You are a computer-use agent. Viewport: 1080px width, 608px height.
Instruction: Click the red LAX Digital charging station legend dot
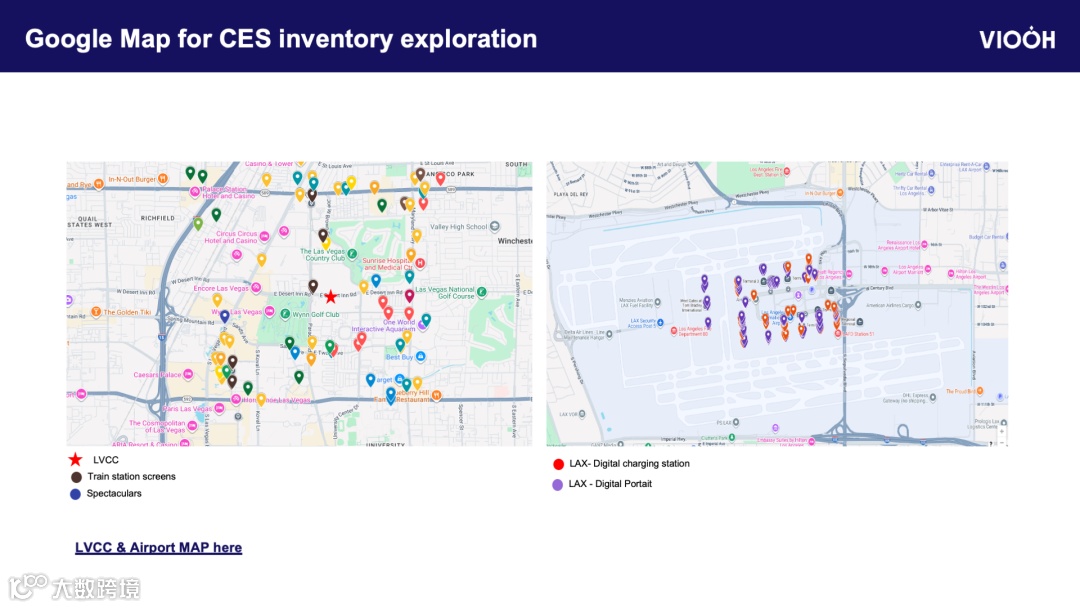pos(559,464)
